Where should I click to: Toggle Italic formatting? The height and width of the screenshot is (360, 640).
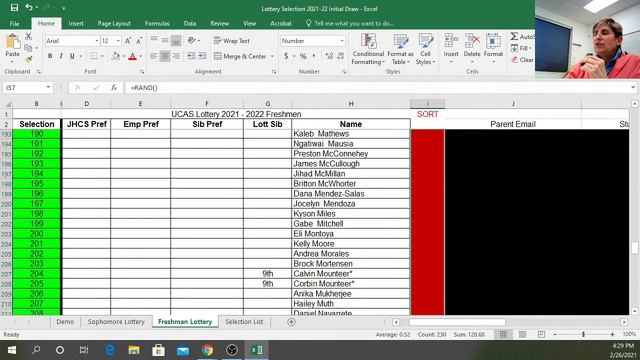point(61,56)
